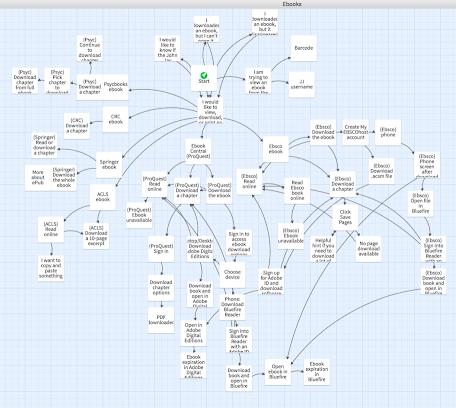
Task: Click the (Psyc) Continue to download chapter node
Action: 90,48
